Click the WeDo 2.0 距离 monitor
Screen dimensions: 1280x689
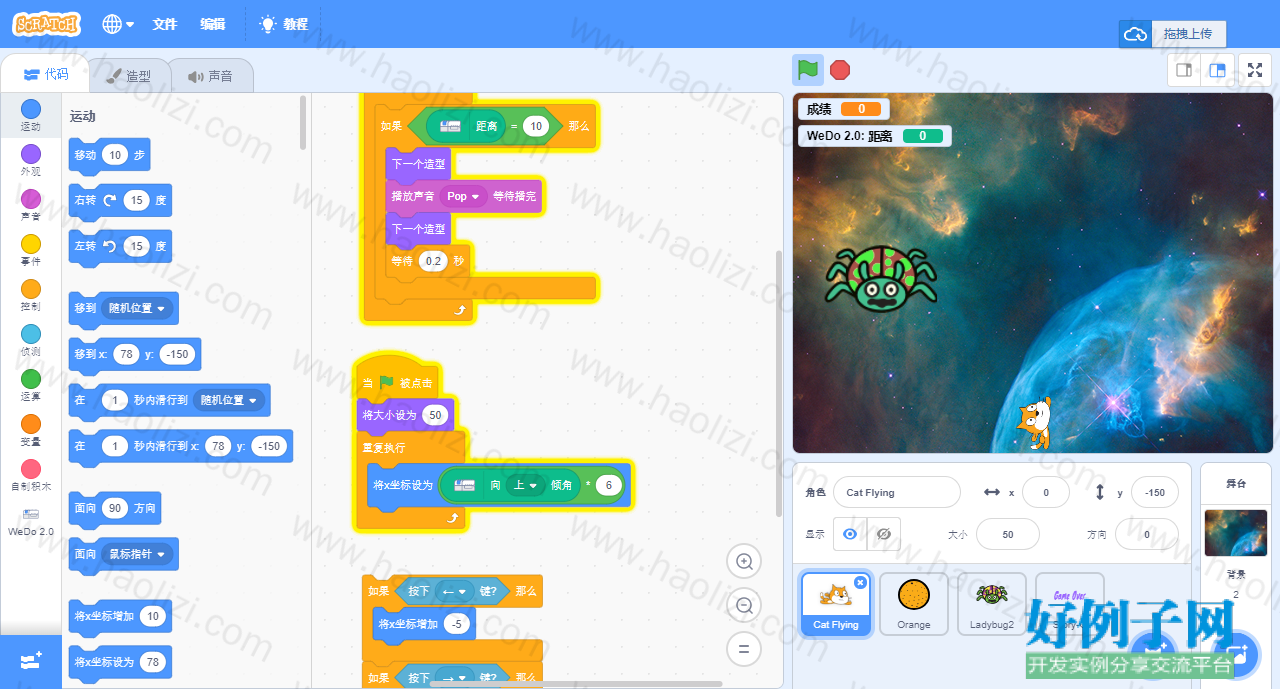[x=874, y=135]
